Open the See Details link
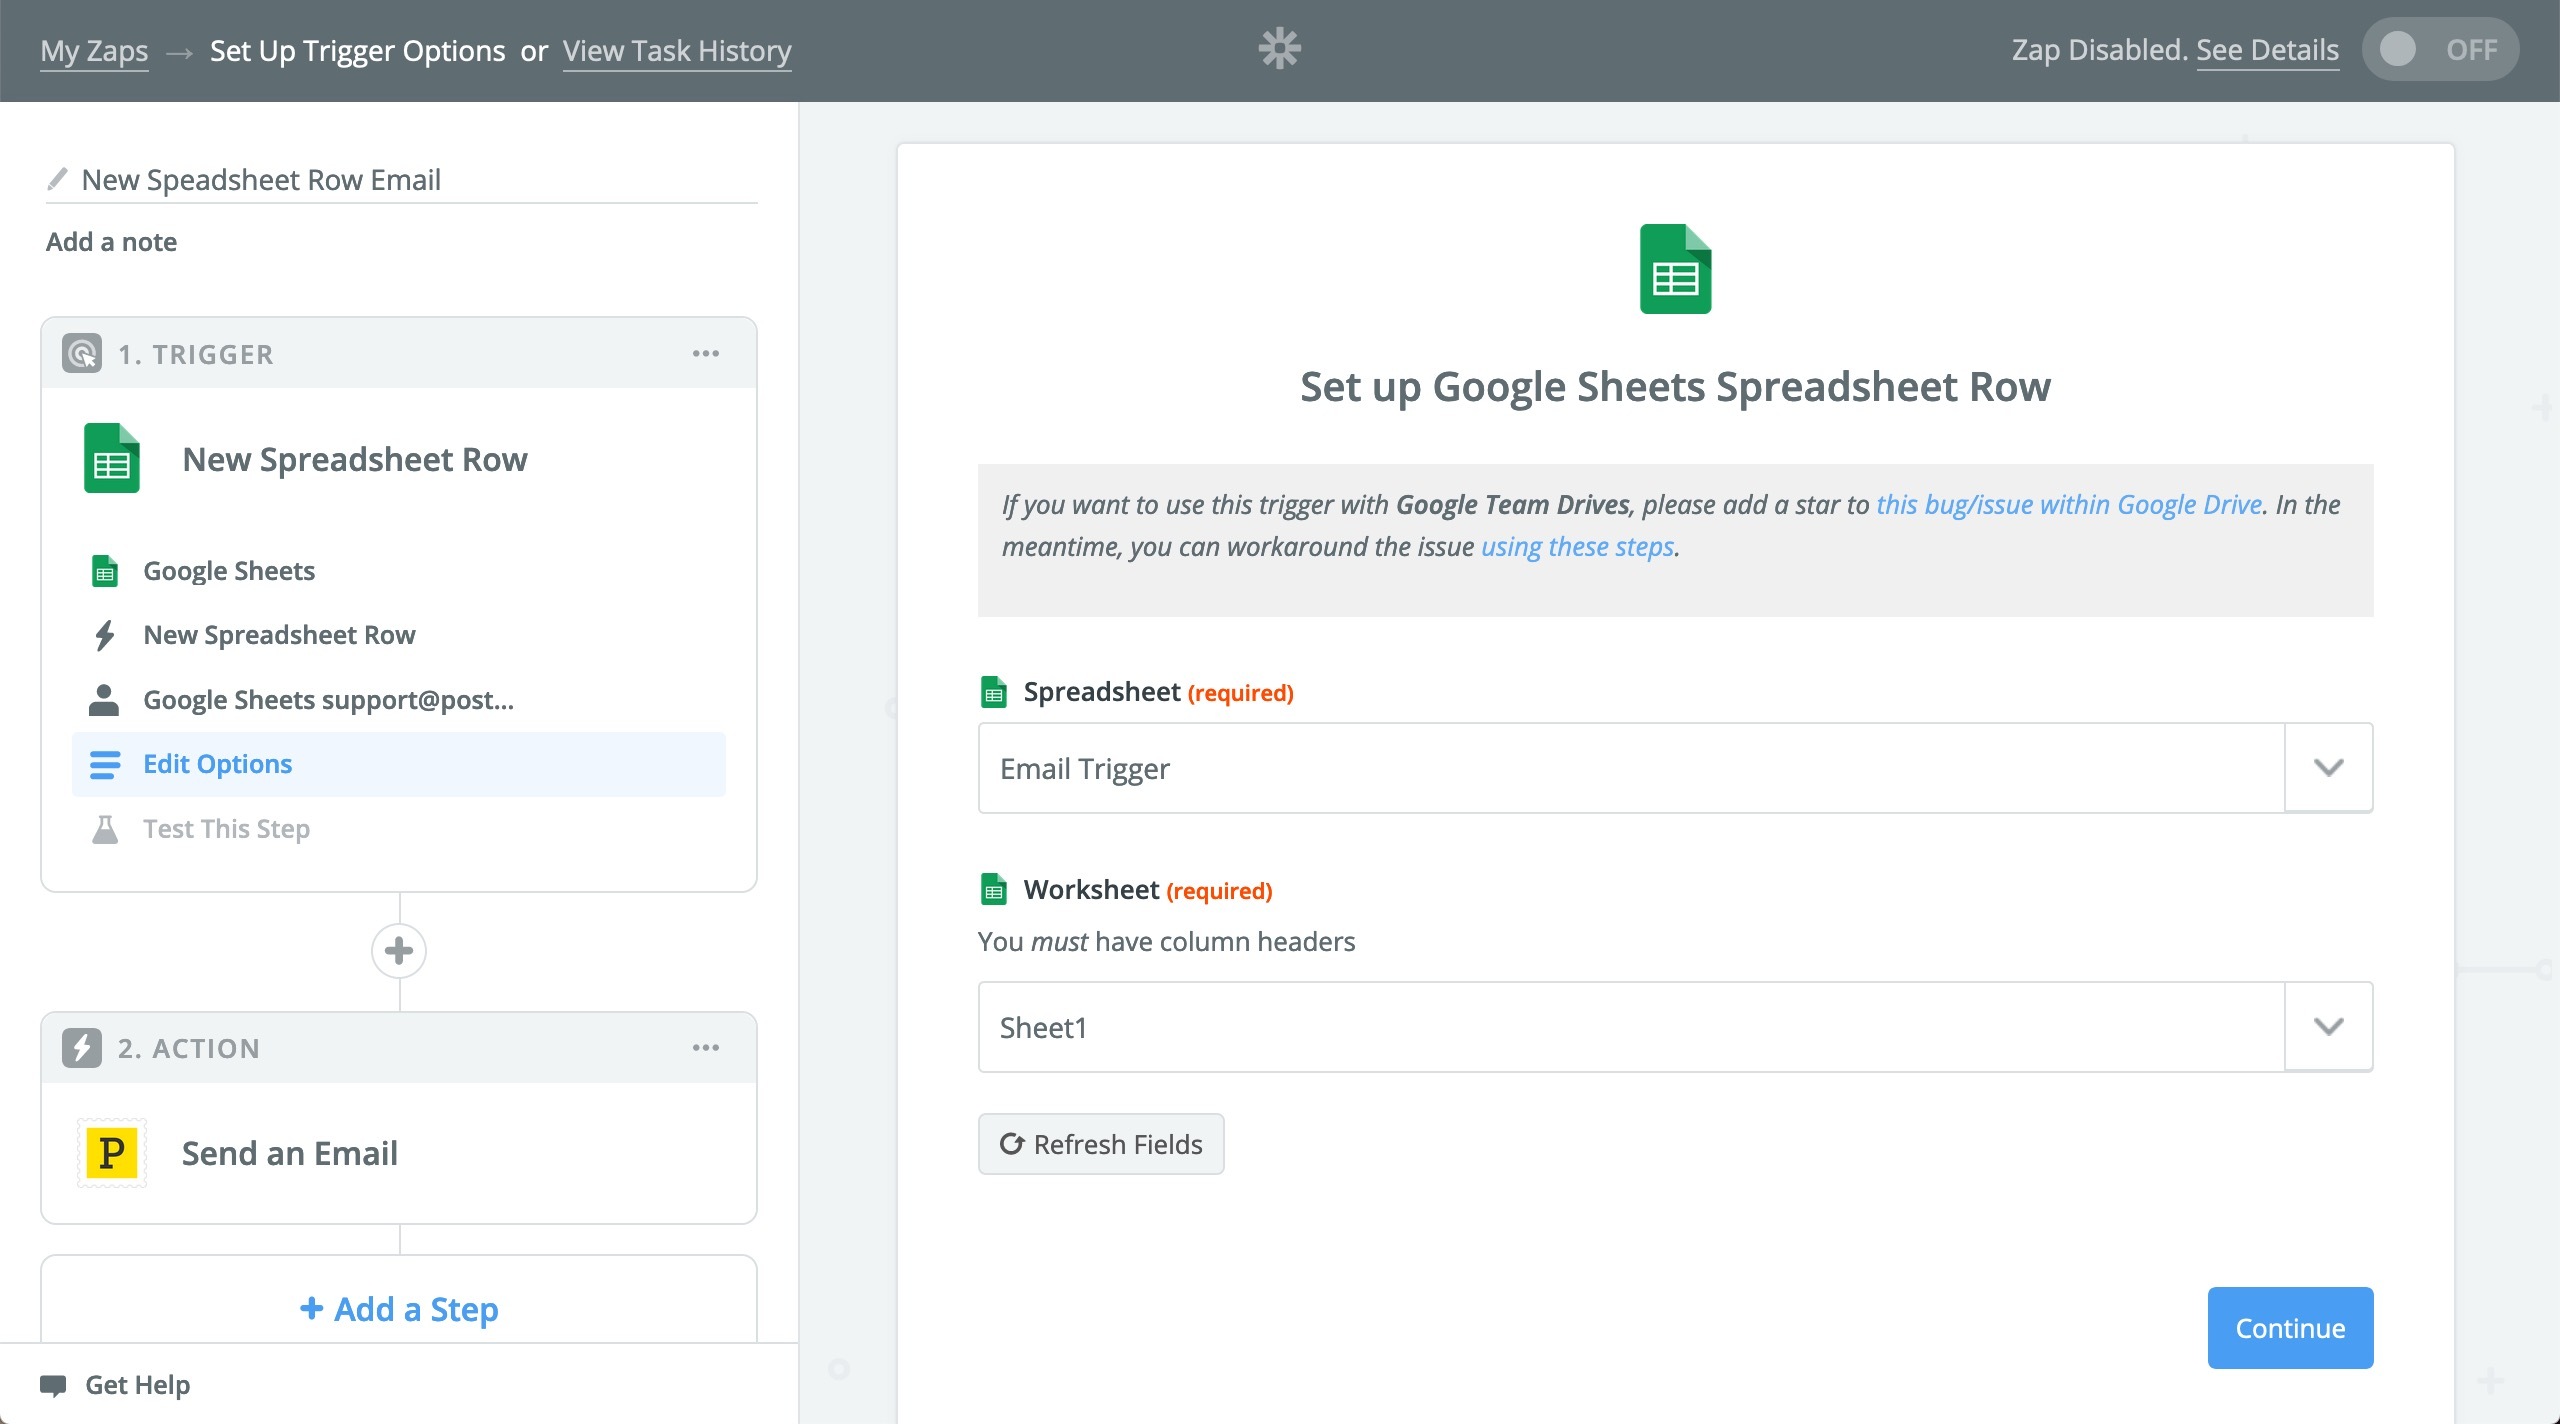This screenshot has height=1424, width=2560. [x=2267, y=49]
